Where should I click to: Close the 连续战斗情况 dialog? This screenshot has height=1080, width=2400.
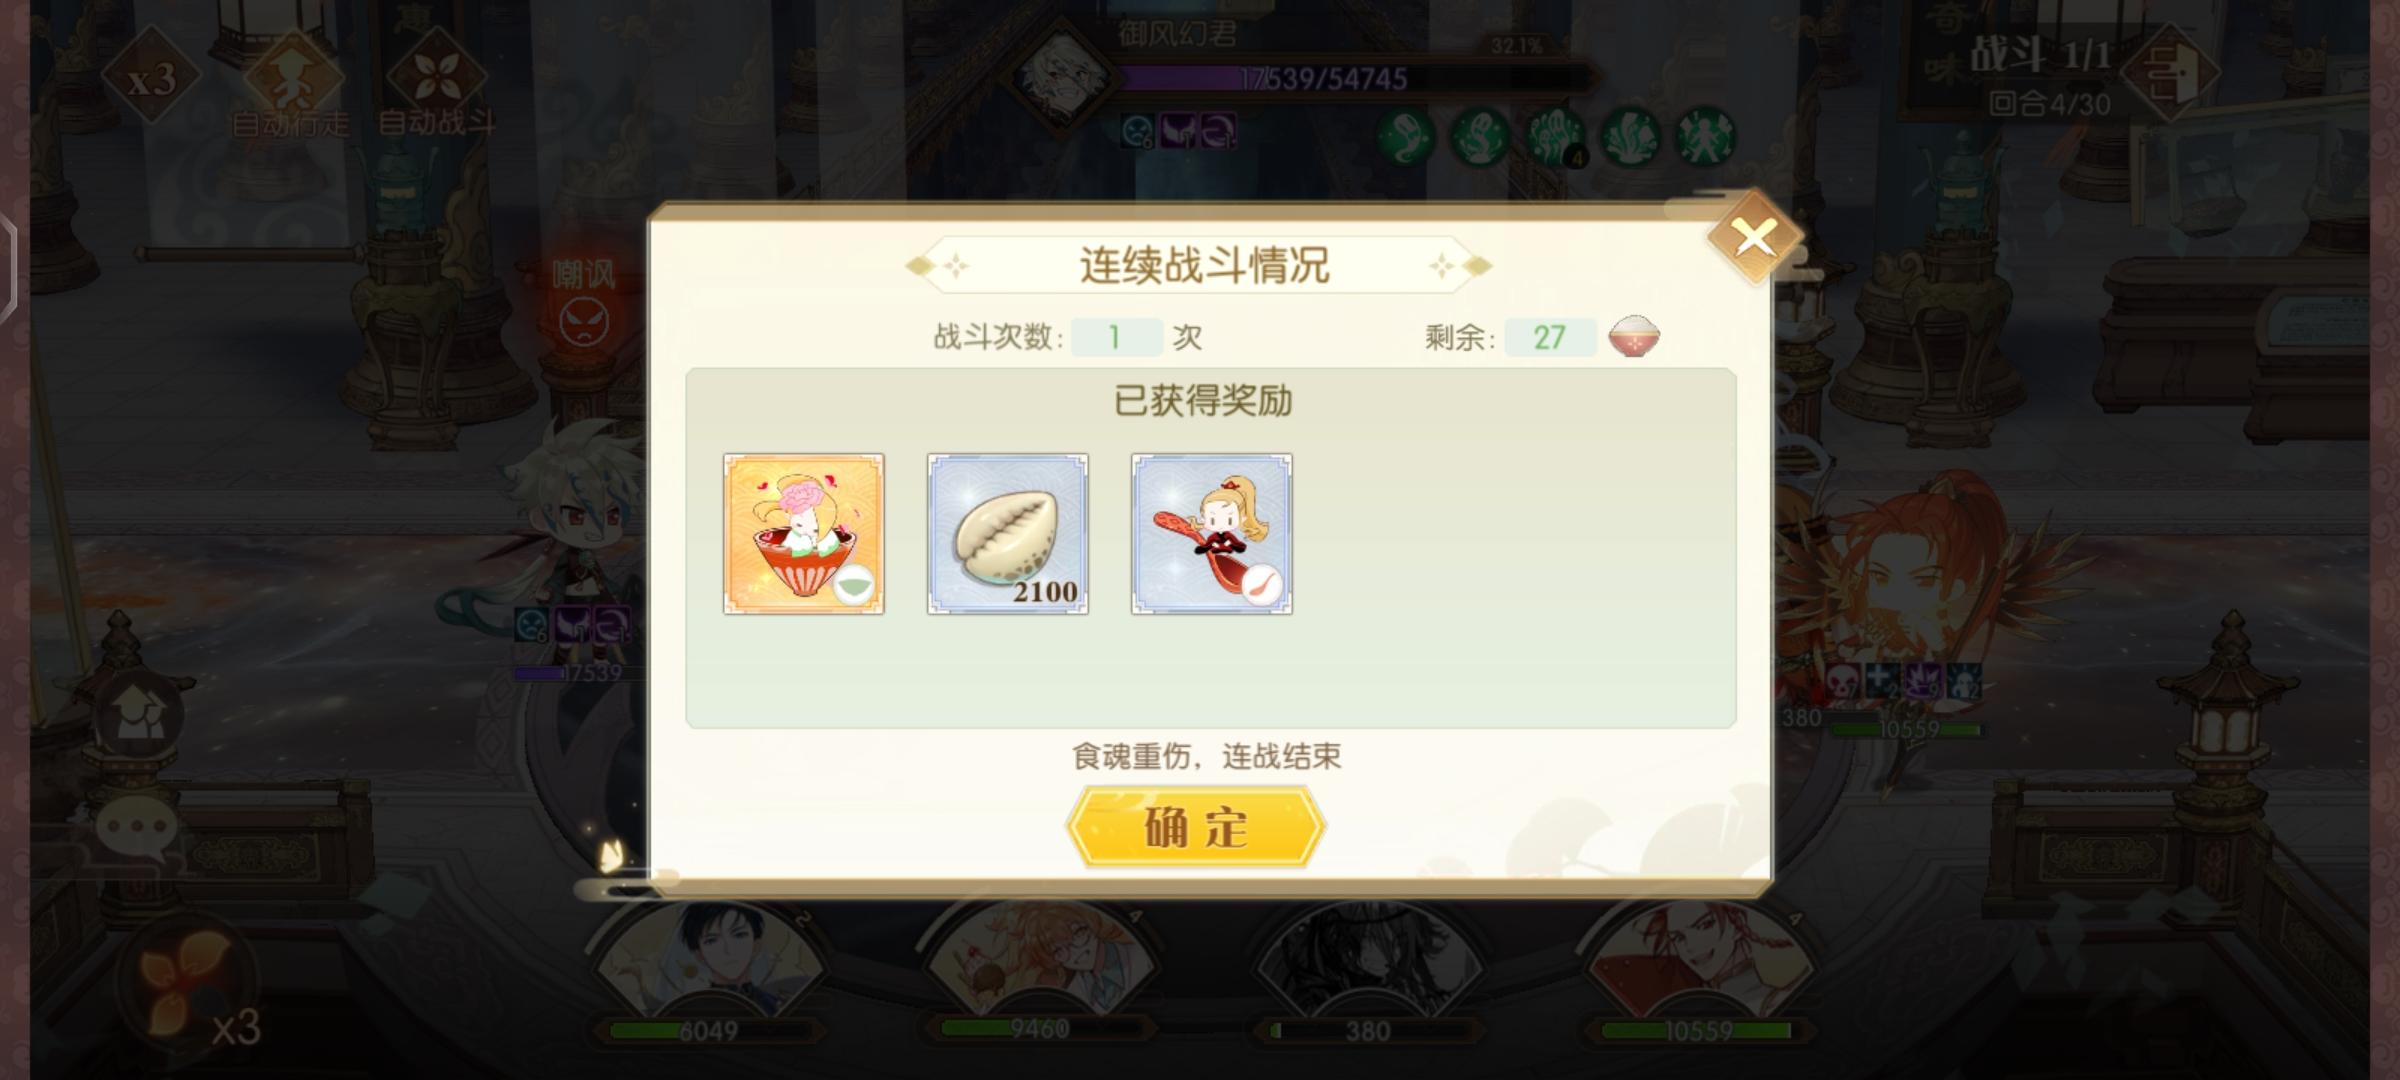coord(1755,238)
